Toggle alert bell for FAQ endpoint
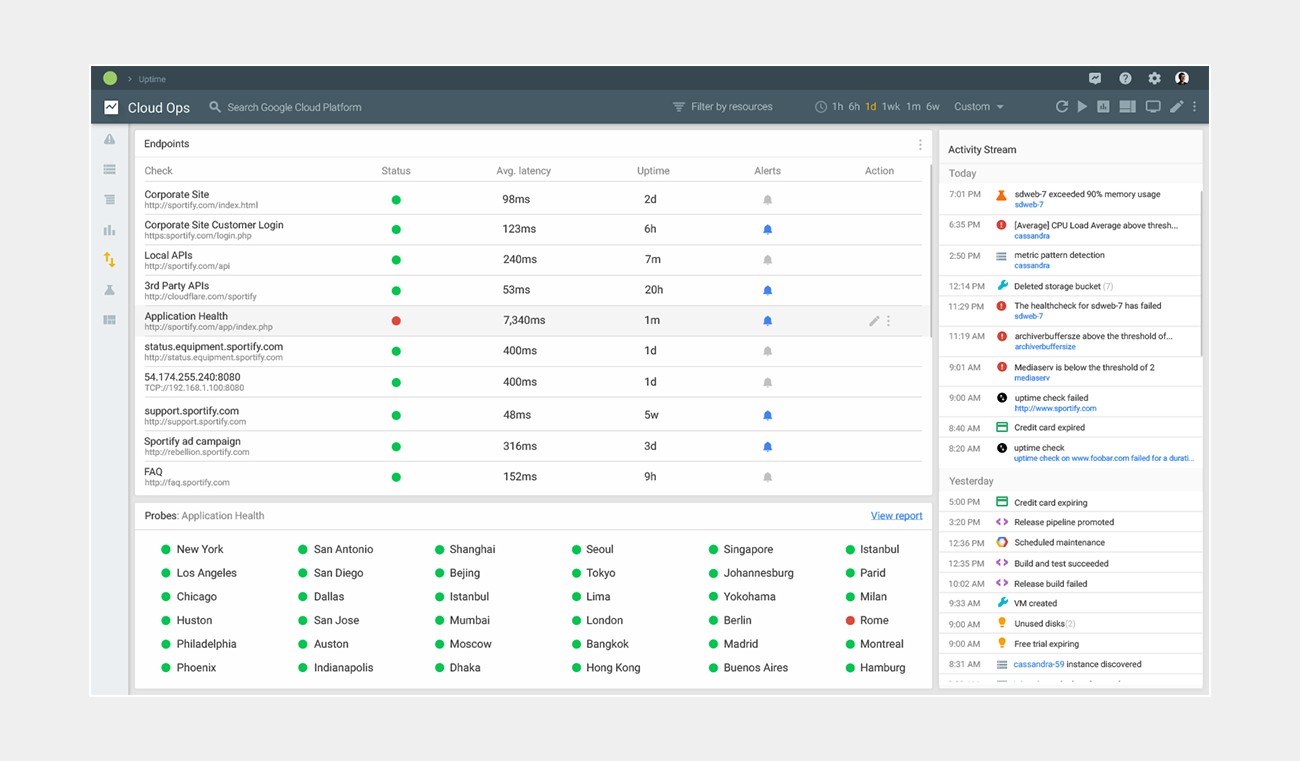 pos(768,478)
